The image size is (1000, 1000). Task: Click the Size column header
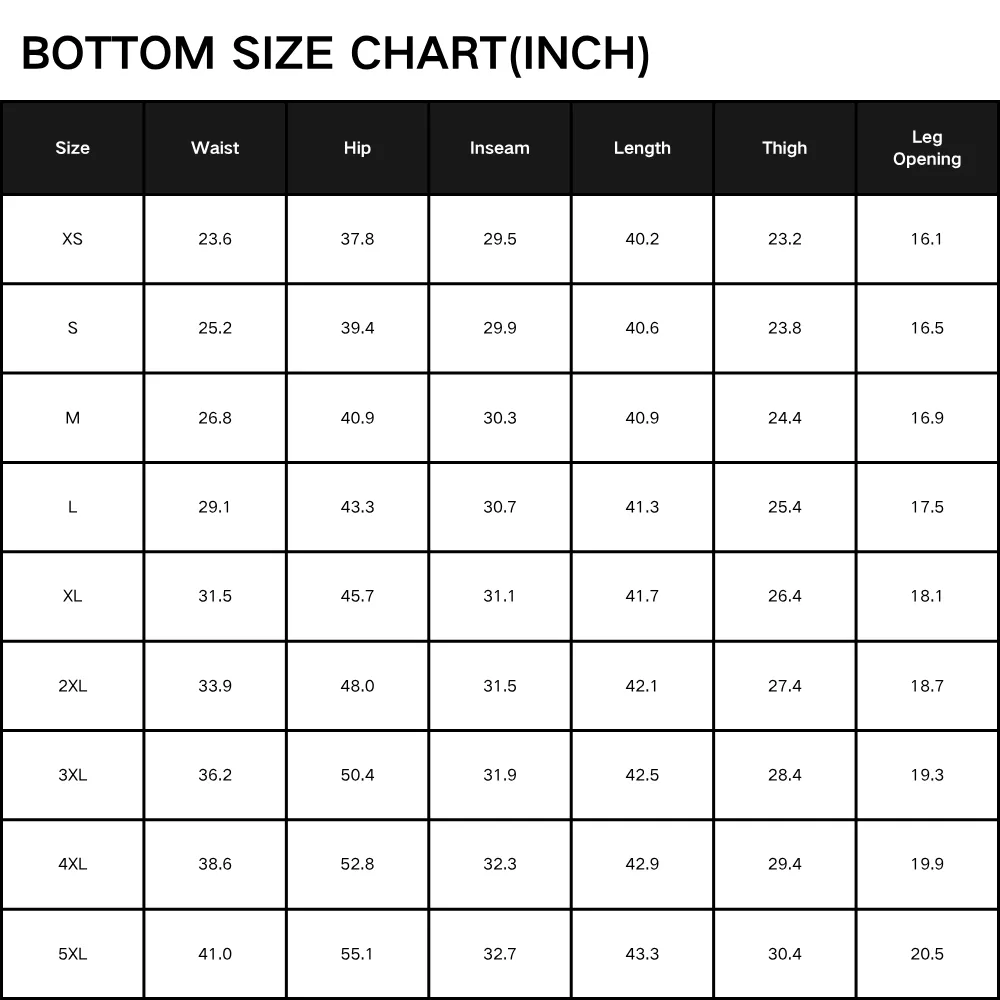72,148
